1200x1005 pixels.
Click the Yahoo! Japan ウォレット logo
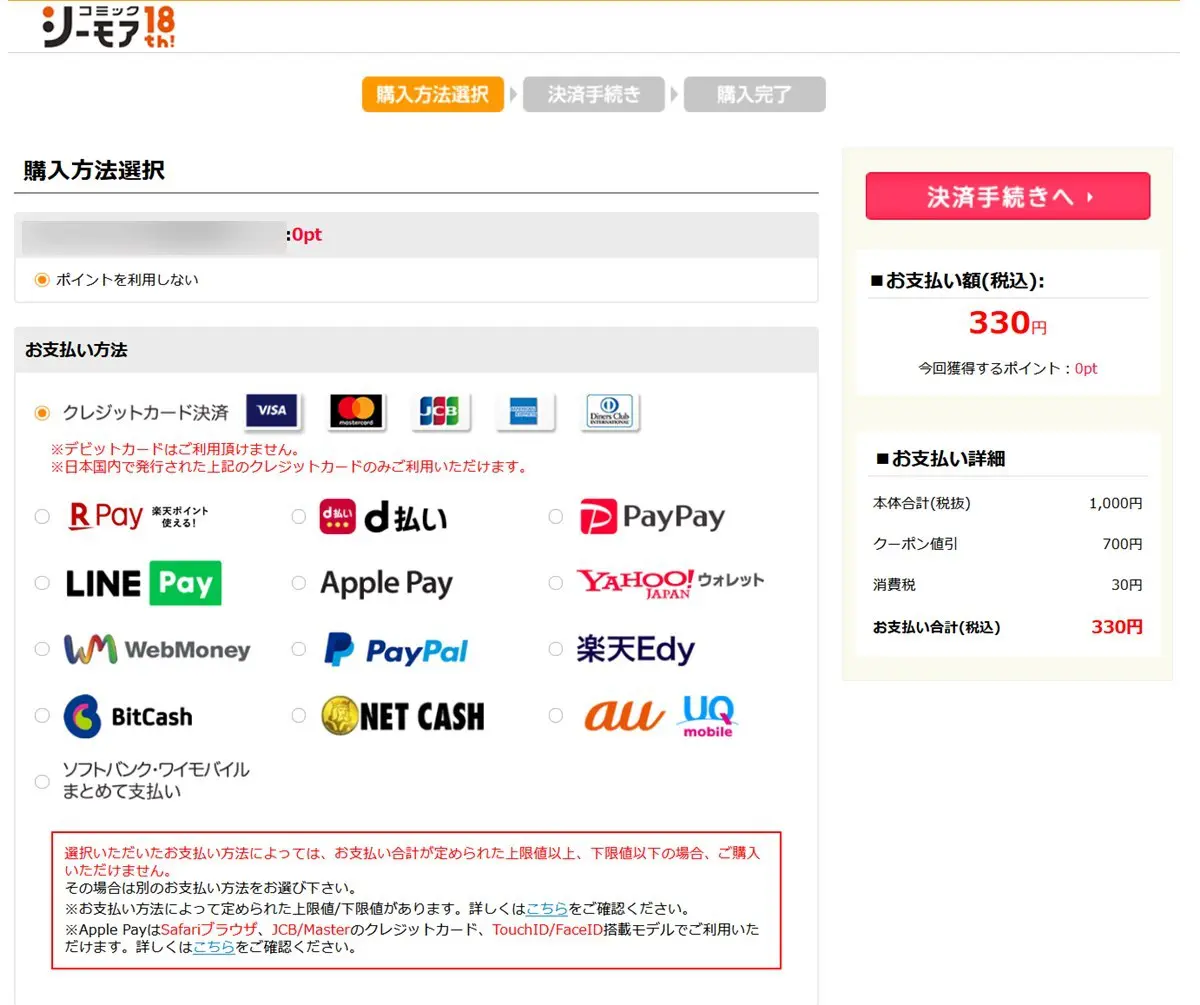pyautogui.click(x=669, y=582)
